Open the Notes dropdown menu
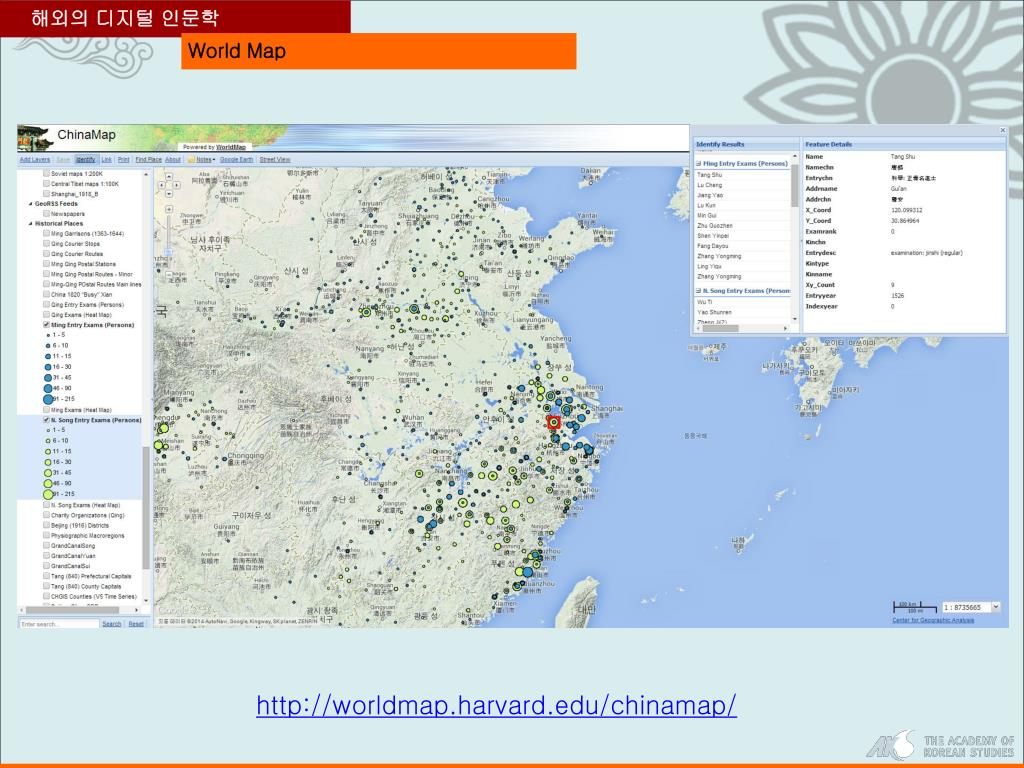This screenshot has width=1024, height=768. click(x=206, y=159)
